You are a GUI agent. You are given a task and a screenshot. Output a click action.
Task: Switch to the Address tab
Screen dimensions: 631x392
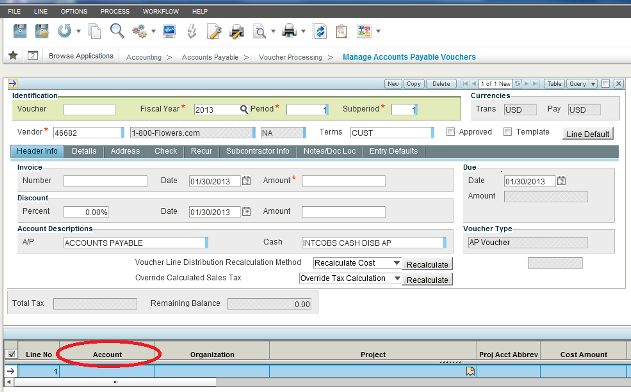point(125,151)
